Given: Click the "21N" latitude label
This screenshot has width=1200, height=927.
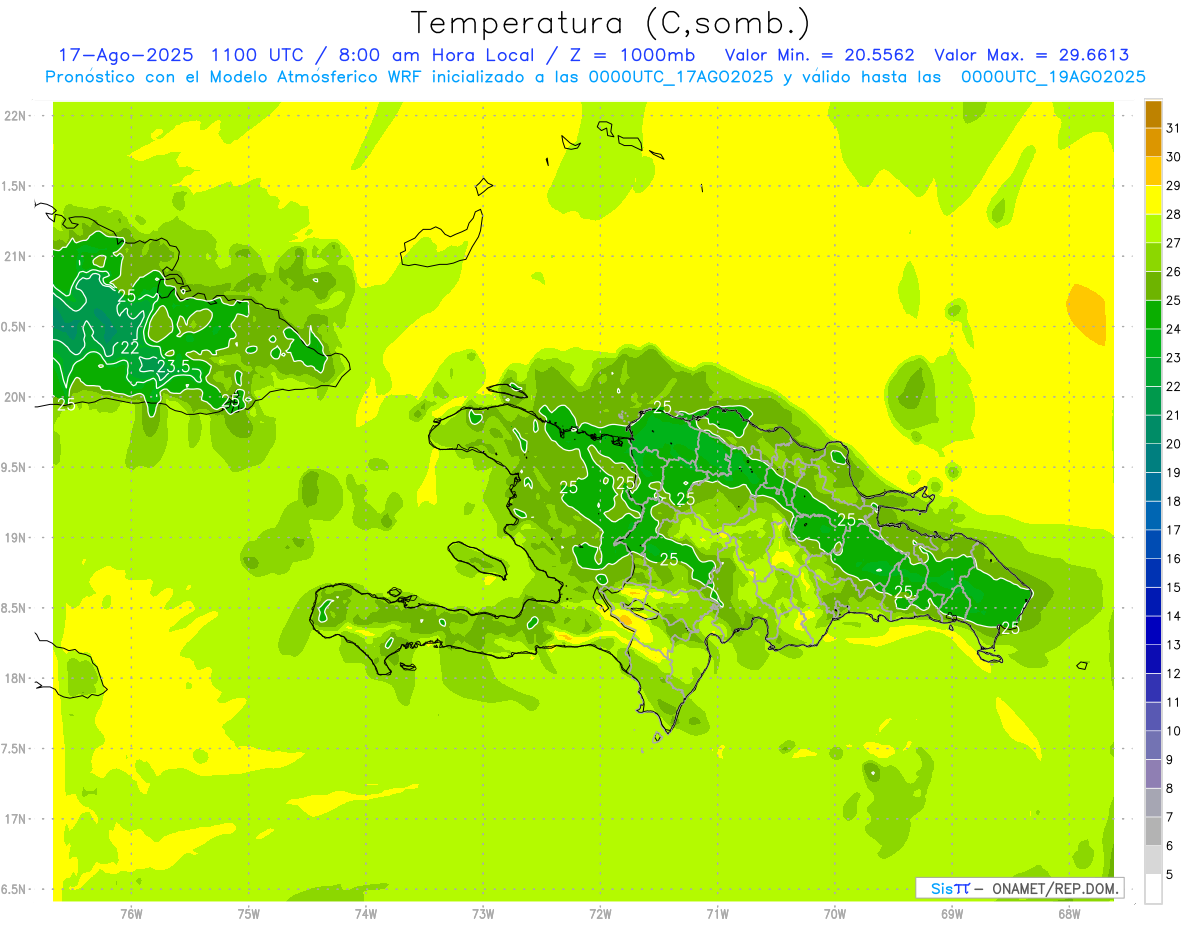Looking at the screenshot, I should click(x=16, y=257).
